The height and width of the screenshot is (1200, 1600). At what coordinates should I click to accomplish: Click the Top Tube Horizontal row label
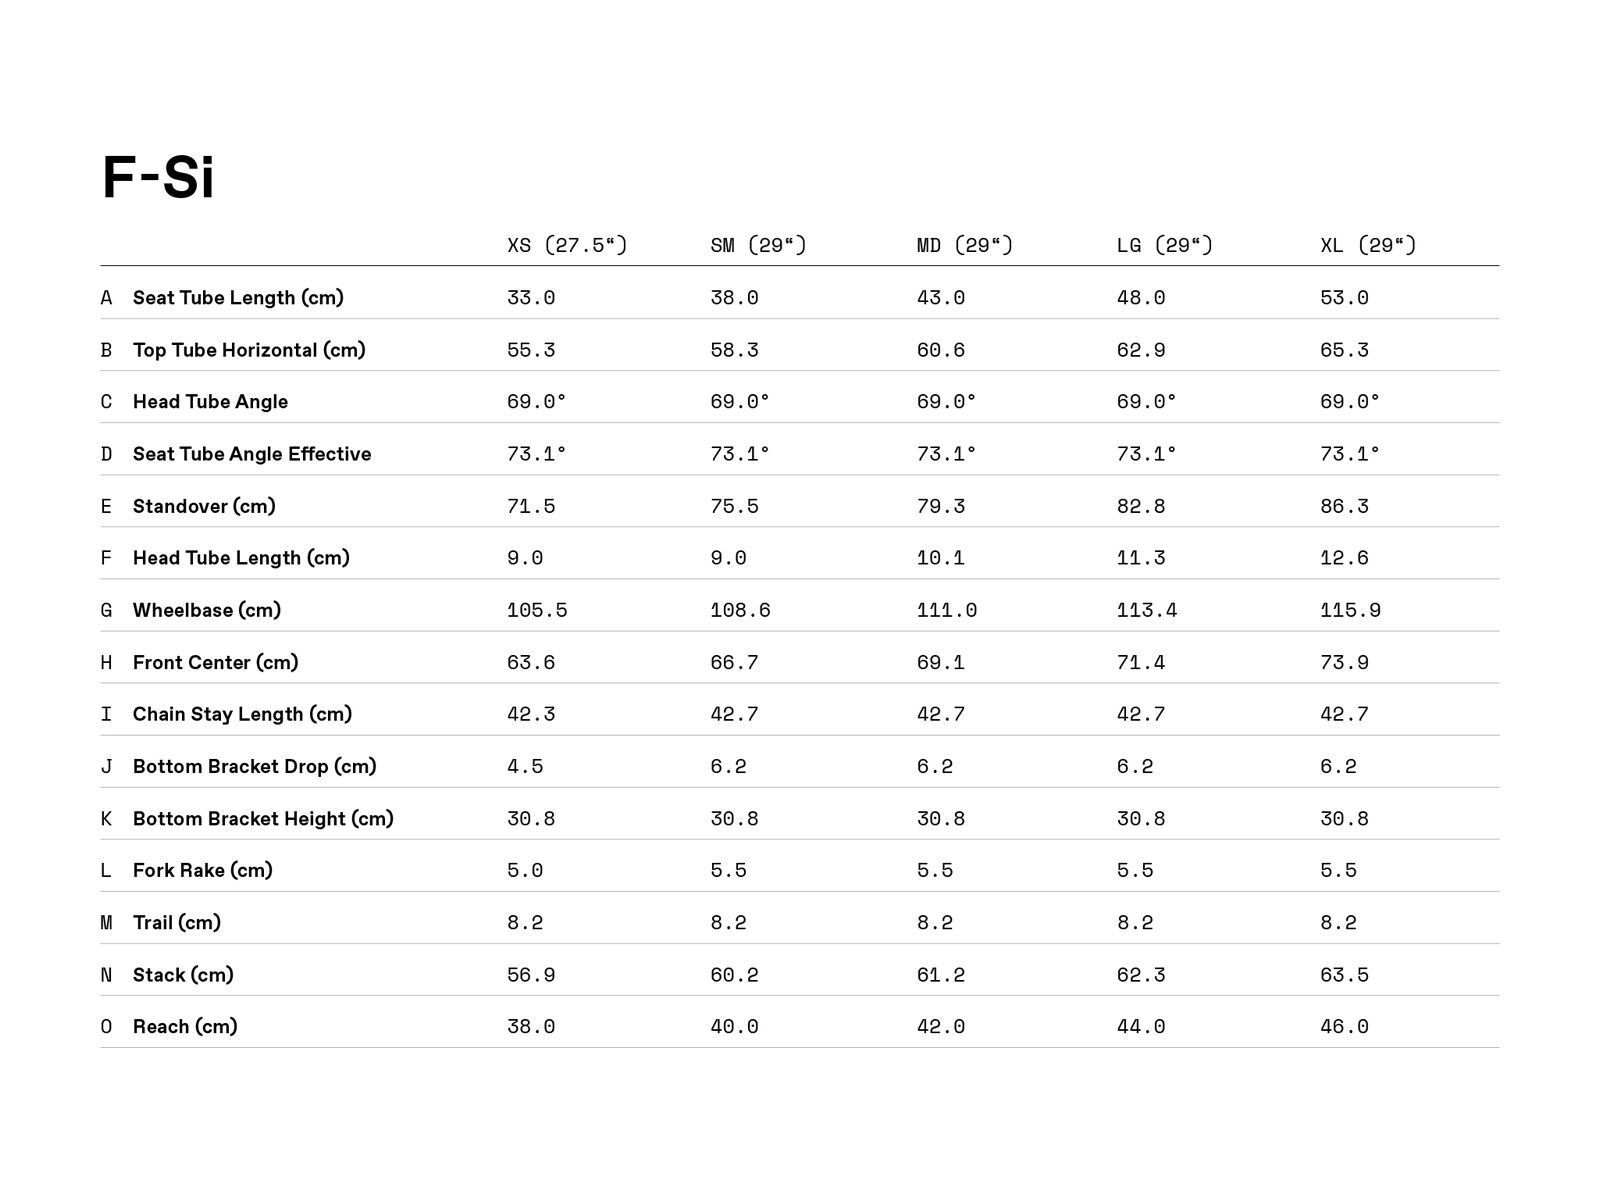(x=249, y=350)
